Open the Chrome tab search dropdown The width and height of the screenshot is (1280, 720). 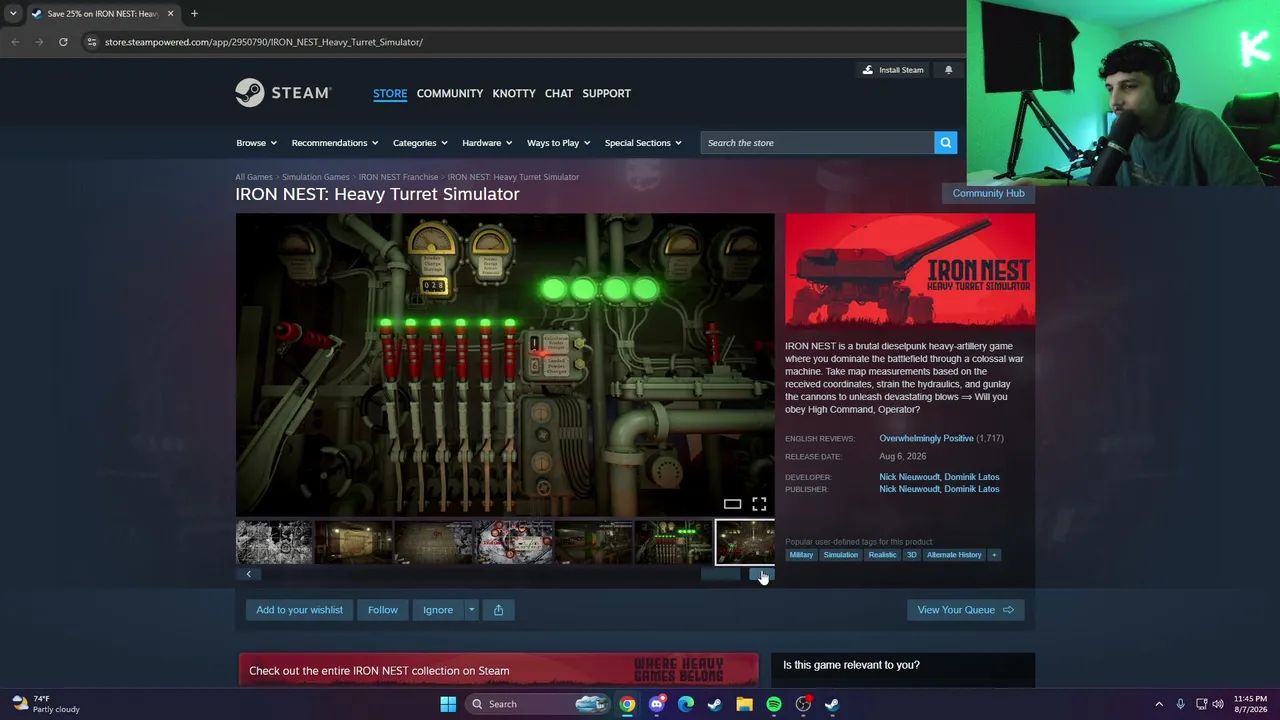point(13,14)
